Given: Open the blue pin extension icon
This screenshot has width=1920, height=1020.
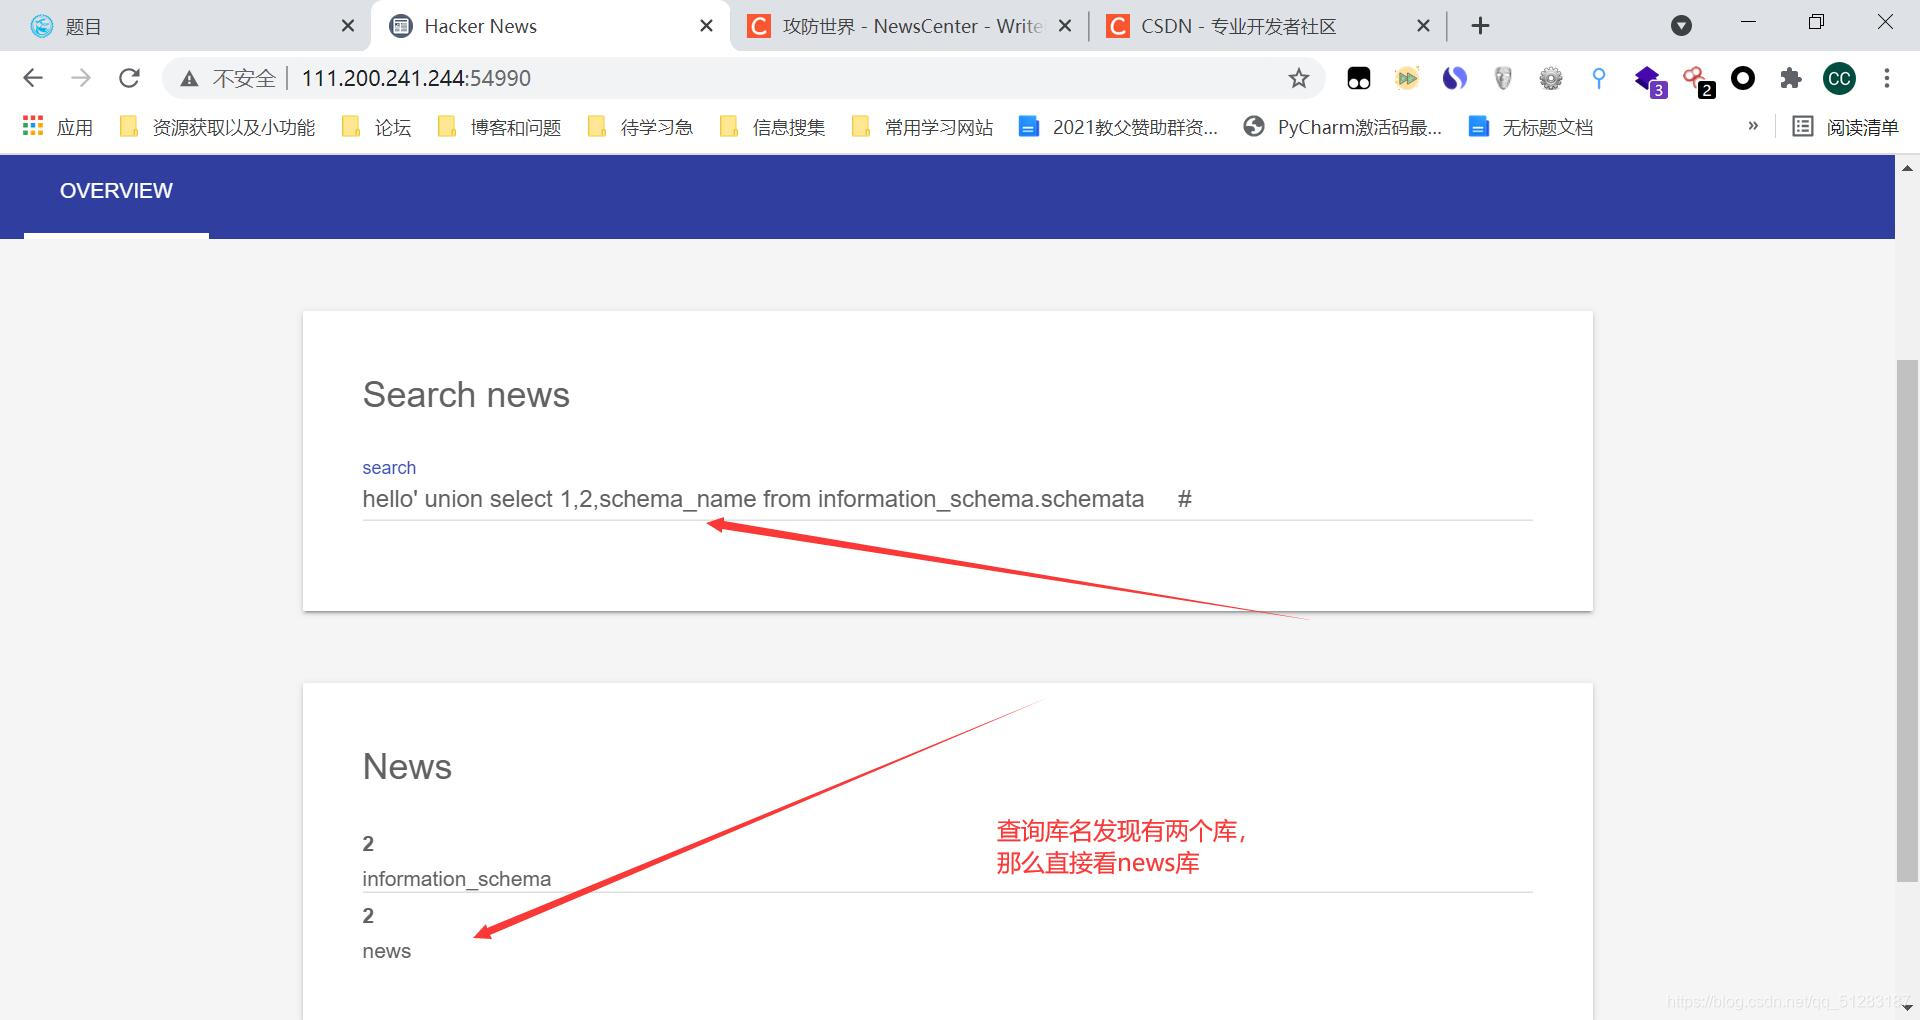Looking at the screenshot, I should pos(1598,78).
